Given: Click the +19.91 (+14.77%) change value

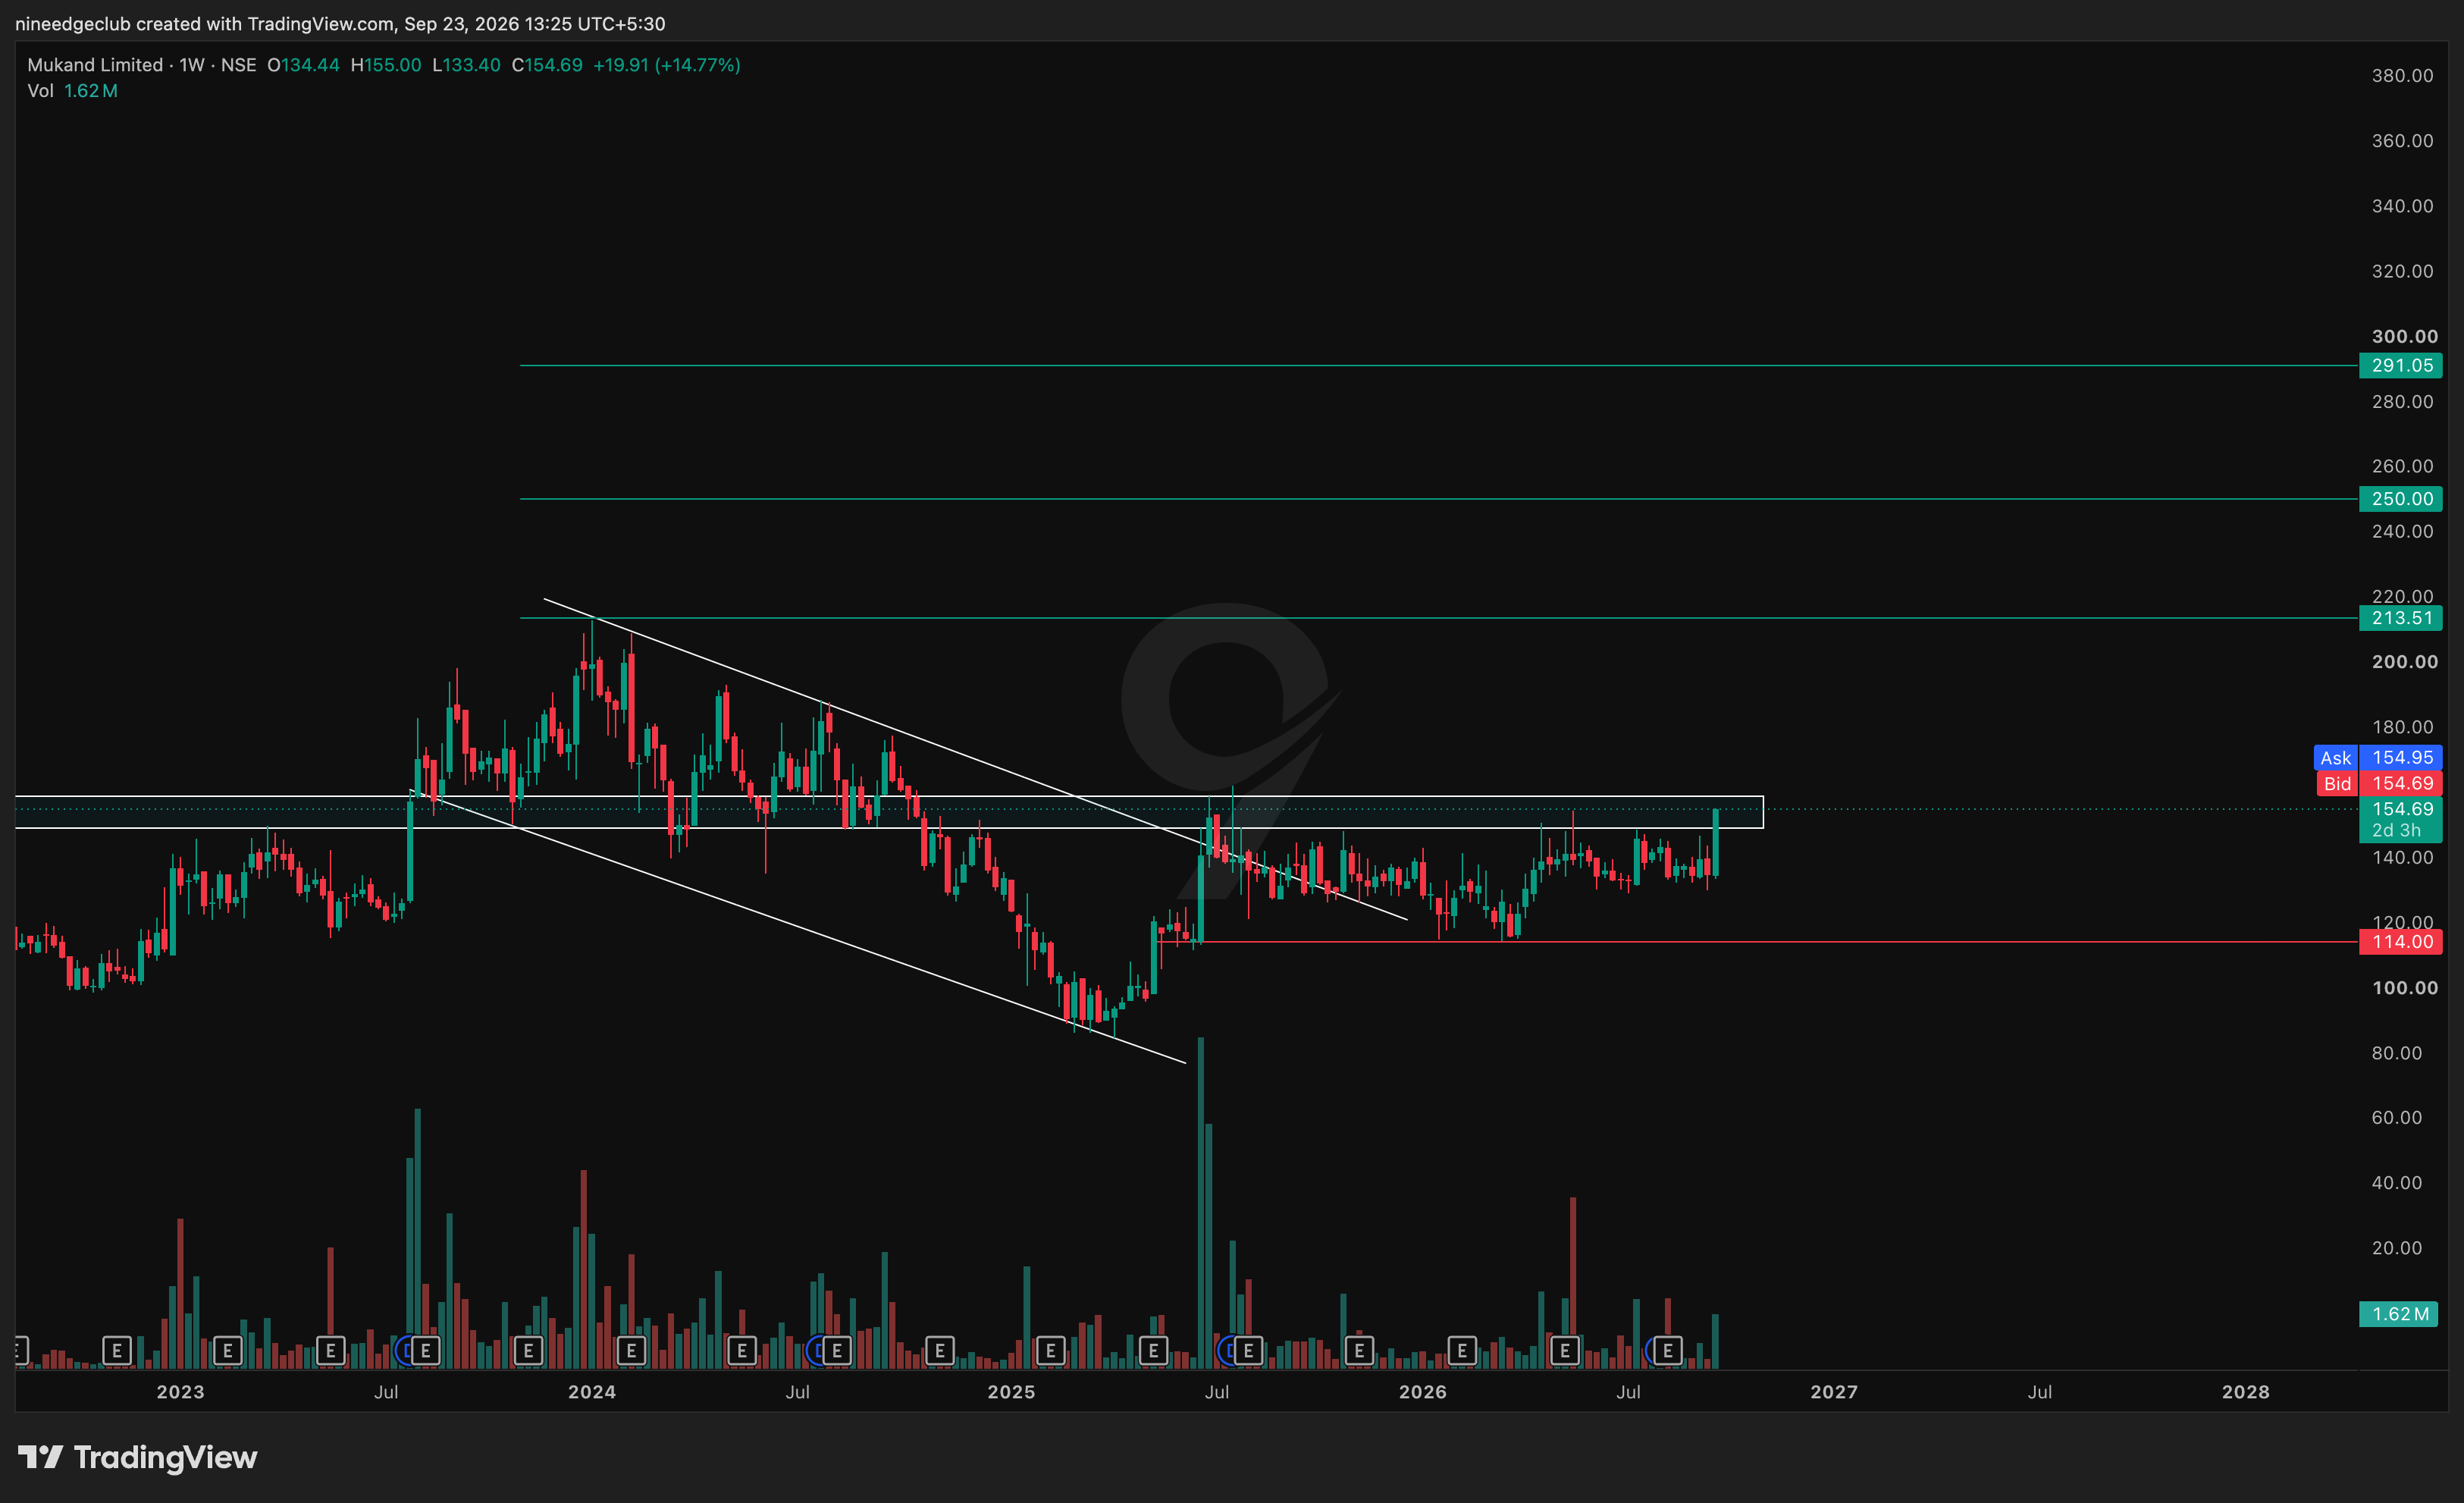Looking at the screenshot, I should tap(667, 65).
